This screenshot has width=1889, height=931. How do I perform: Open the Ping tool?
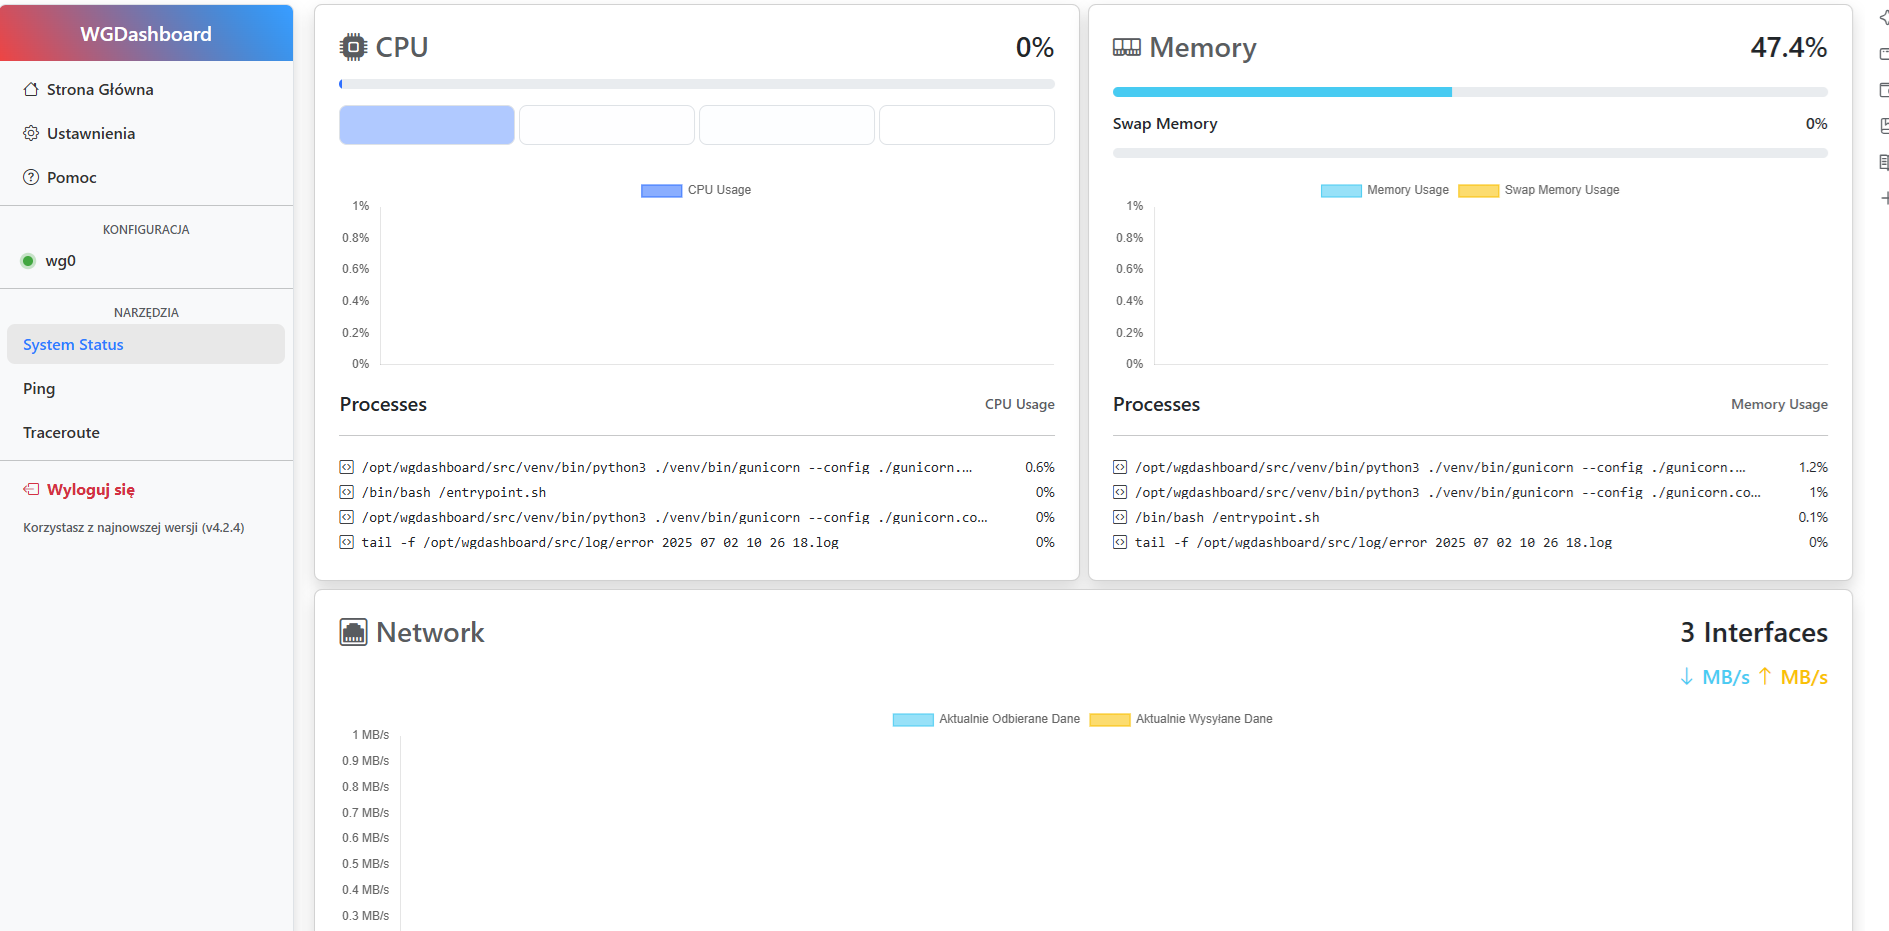click(x=146, y=388)
